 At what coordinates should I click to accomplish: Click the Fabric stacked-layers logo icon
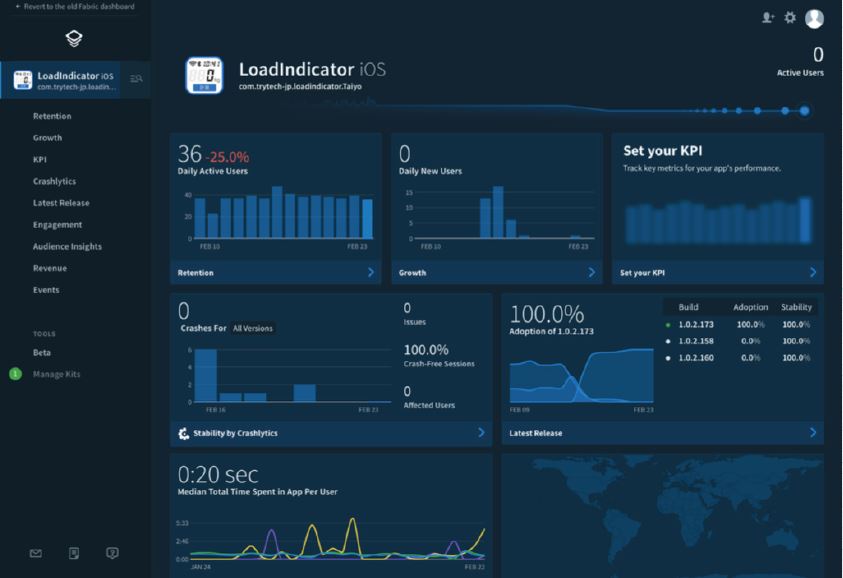tap(74, 39)
